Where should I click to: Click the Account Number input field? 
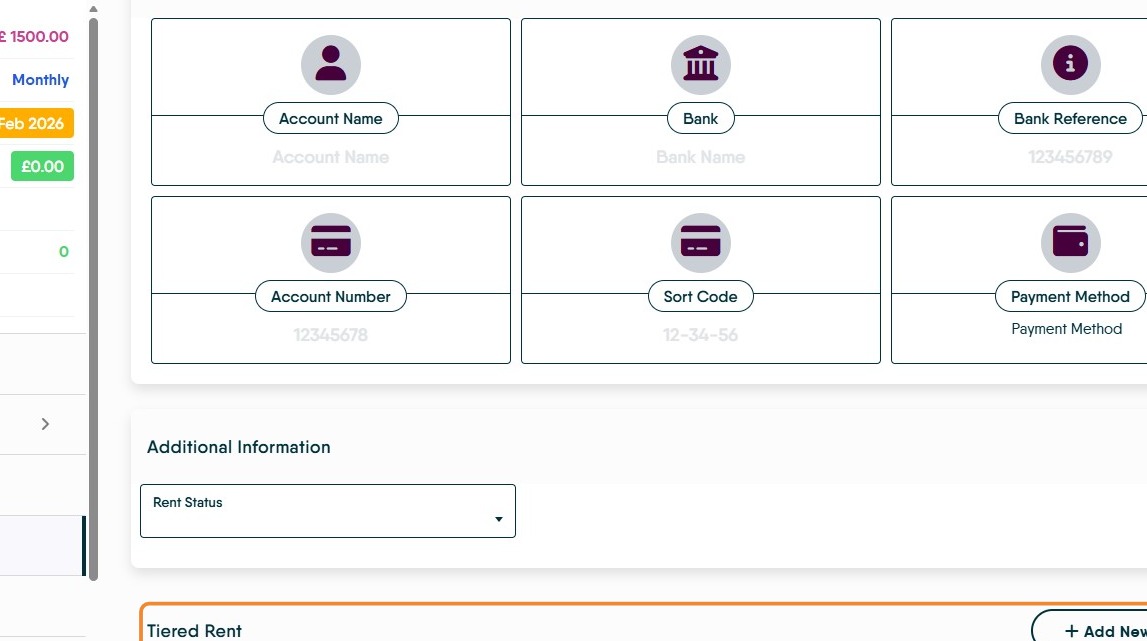point(331,335)
